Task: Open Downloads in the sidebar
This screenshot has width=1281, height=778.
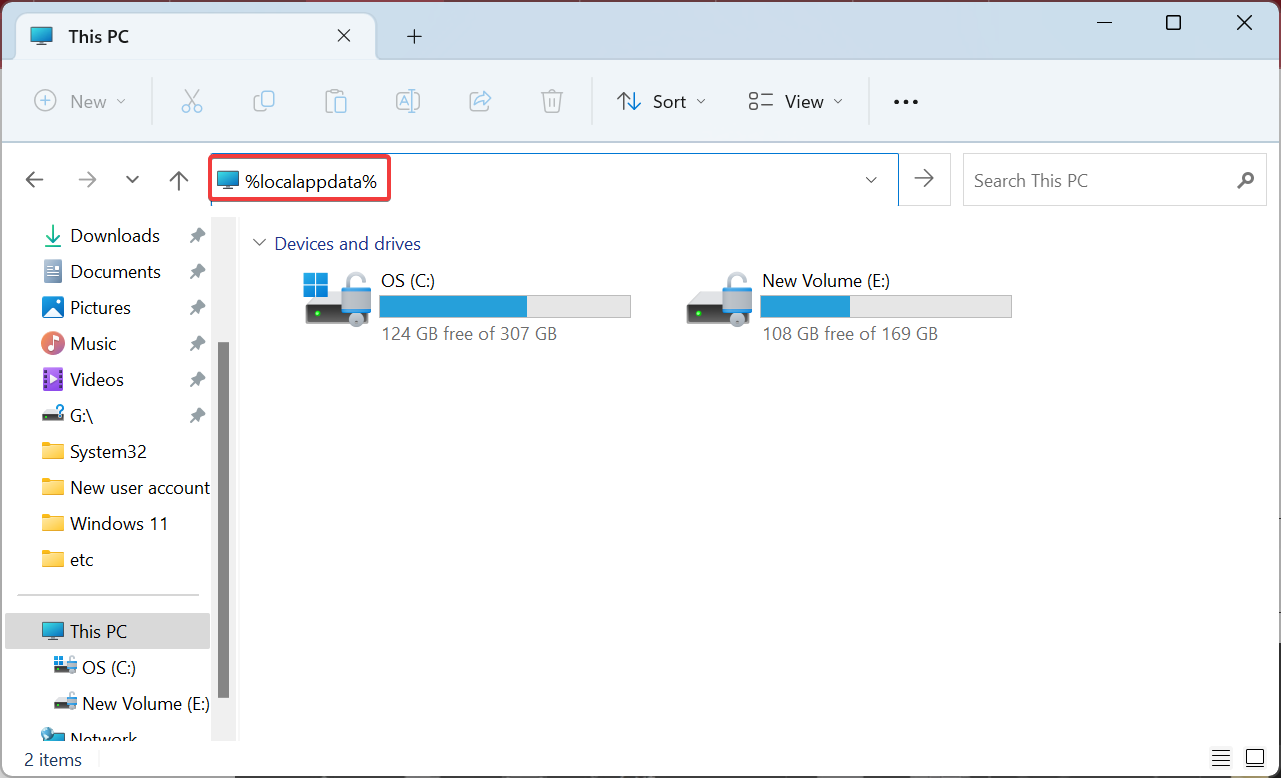Action: (115, 236)
